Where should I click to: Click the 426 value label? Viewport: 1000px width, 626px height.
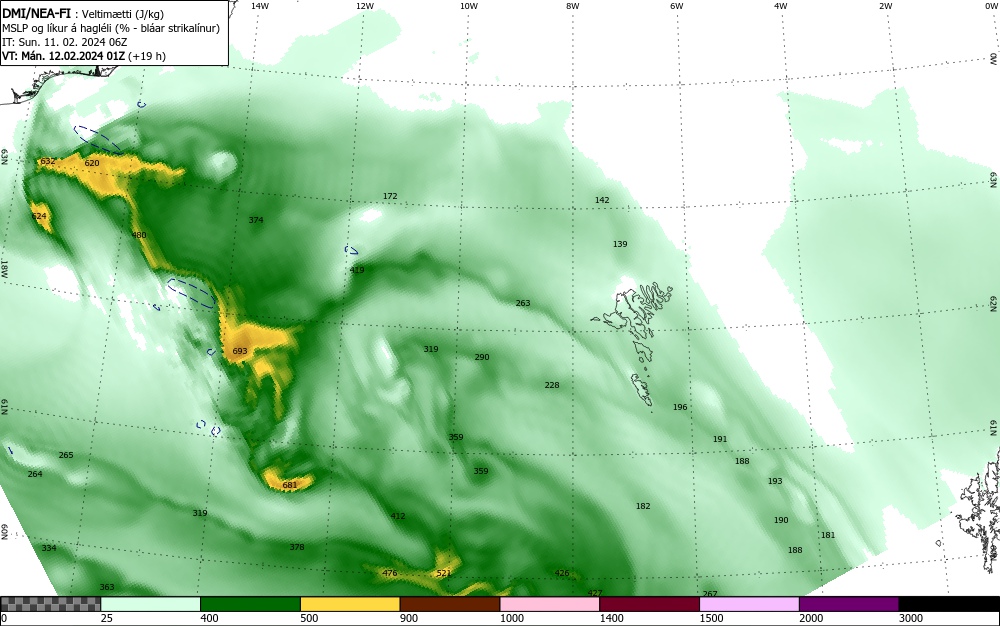coord(562,573)
